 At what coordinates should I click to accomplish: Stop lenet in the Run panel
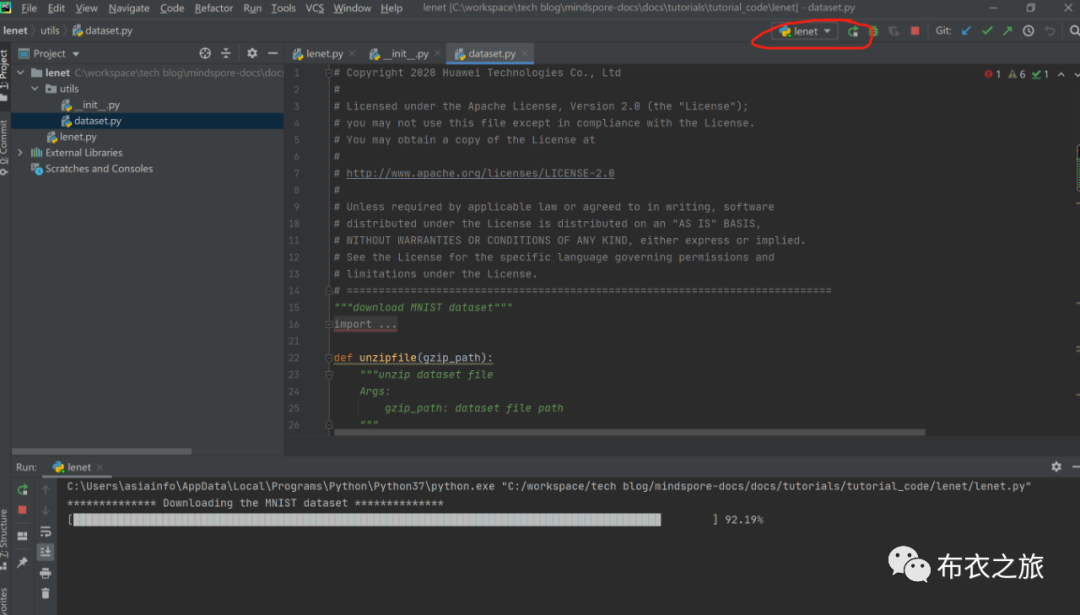pos(23,510)
